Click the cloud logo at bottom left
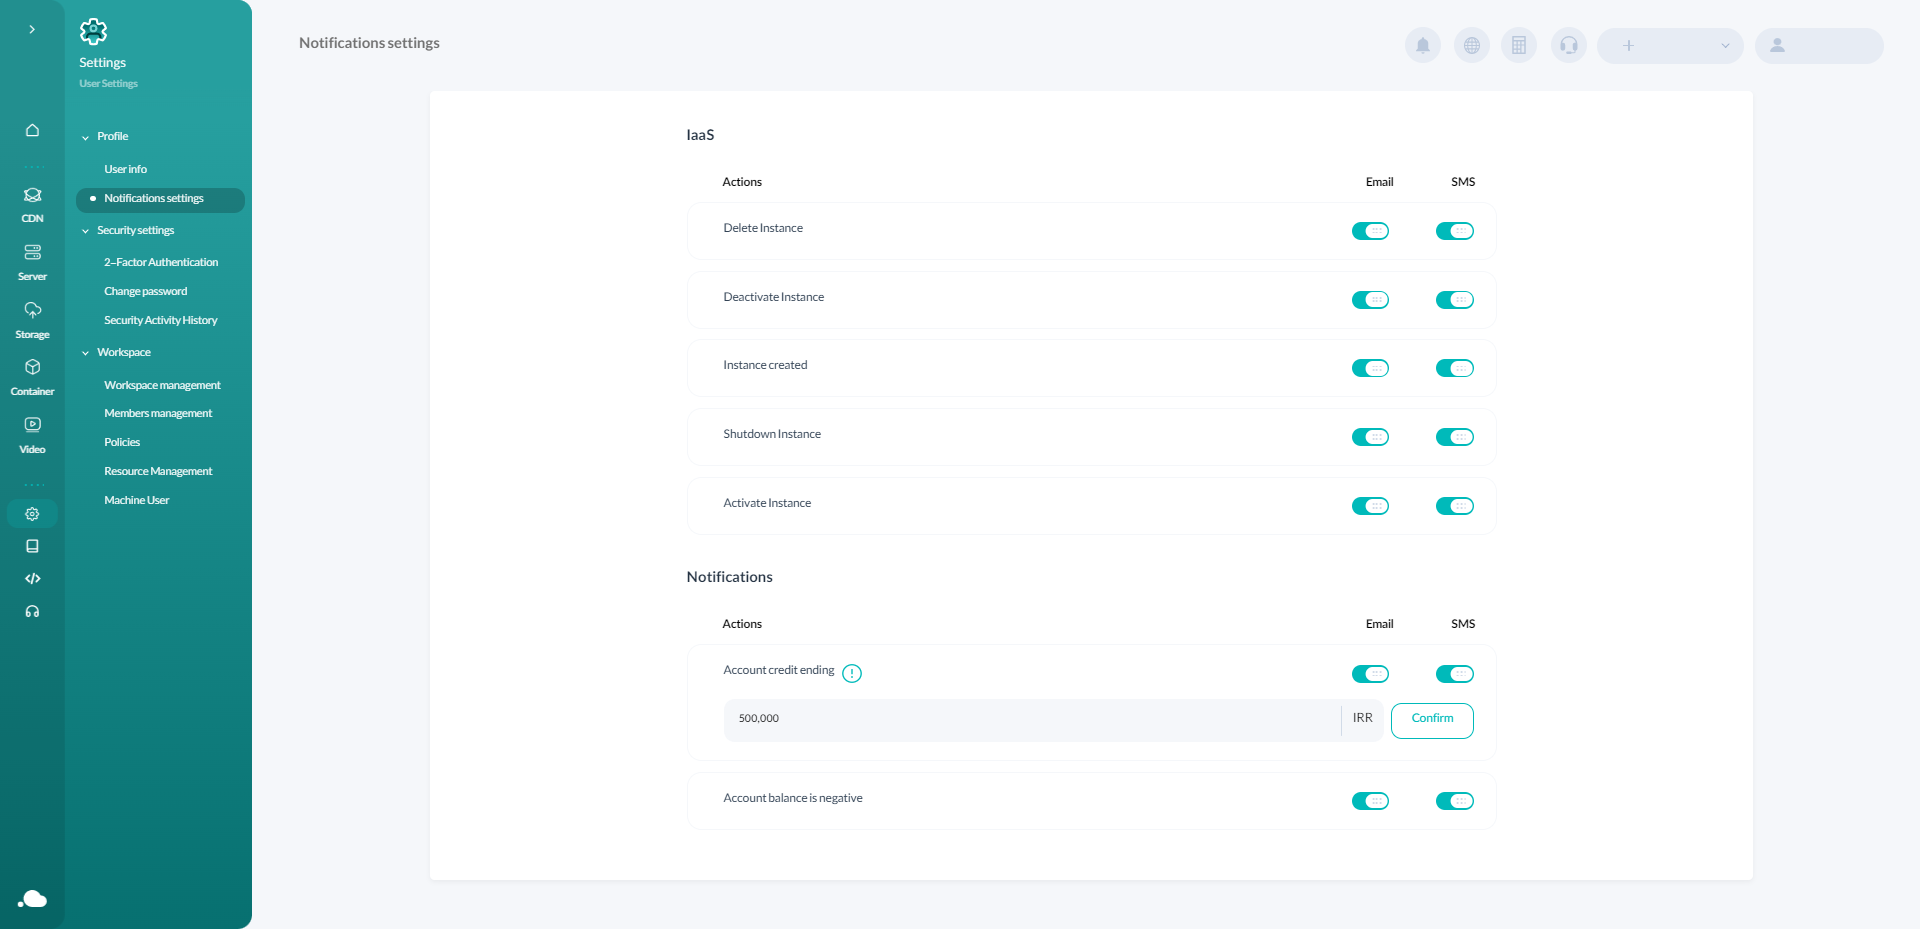 point(32,898)
